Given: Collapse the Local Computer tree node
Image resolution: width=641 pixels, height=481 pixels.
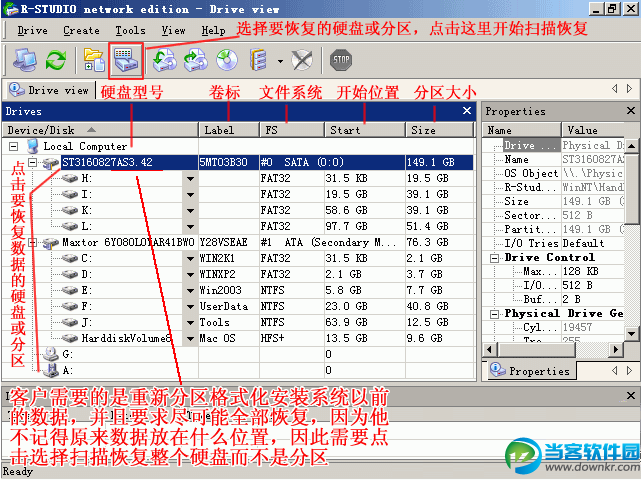Looking at the screenshot, I should point(13,146).
